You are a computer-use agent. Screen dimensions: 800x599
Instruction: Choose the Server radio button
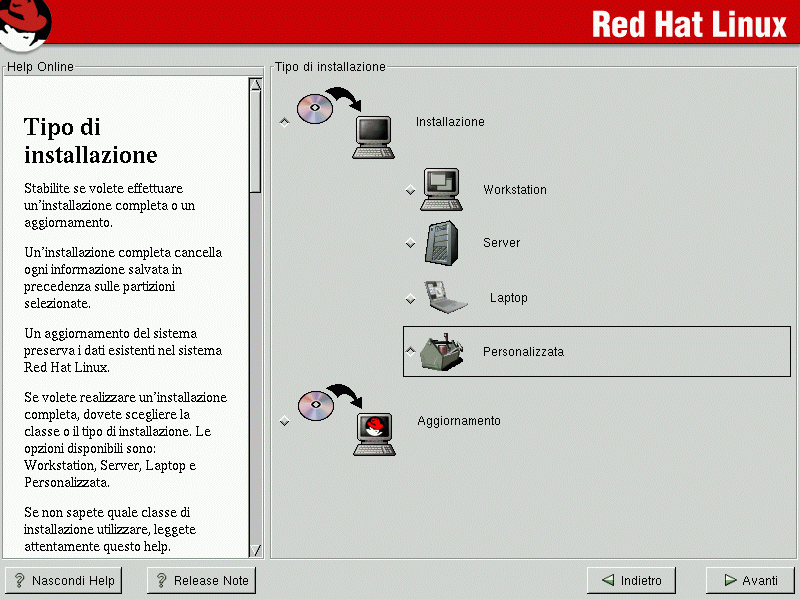coord(410,243)
